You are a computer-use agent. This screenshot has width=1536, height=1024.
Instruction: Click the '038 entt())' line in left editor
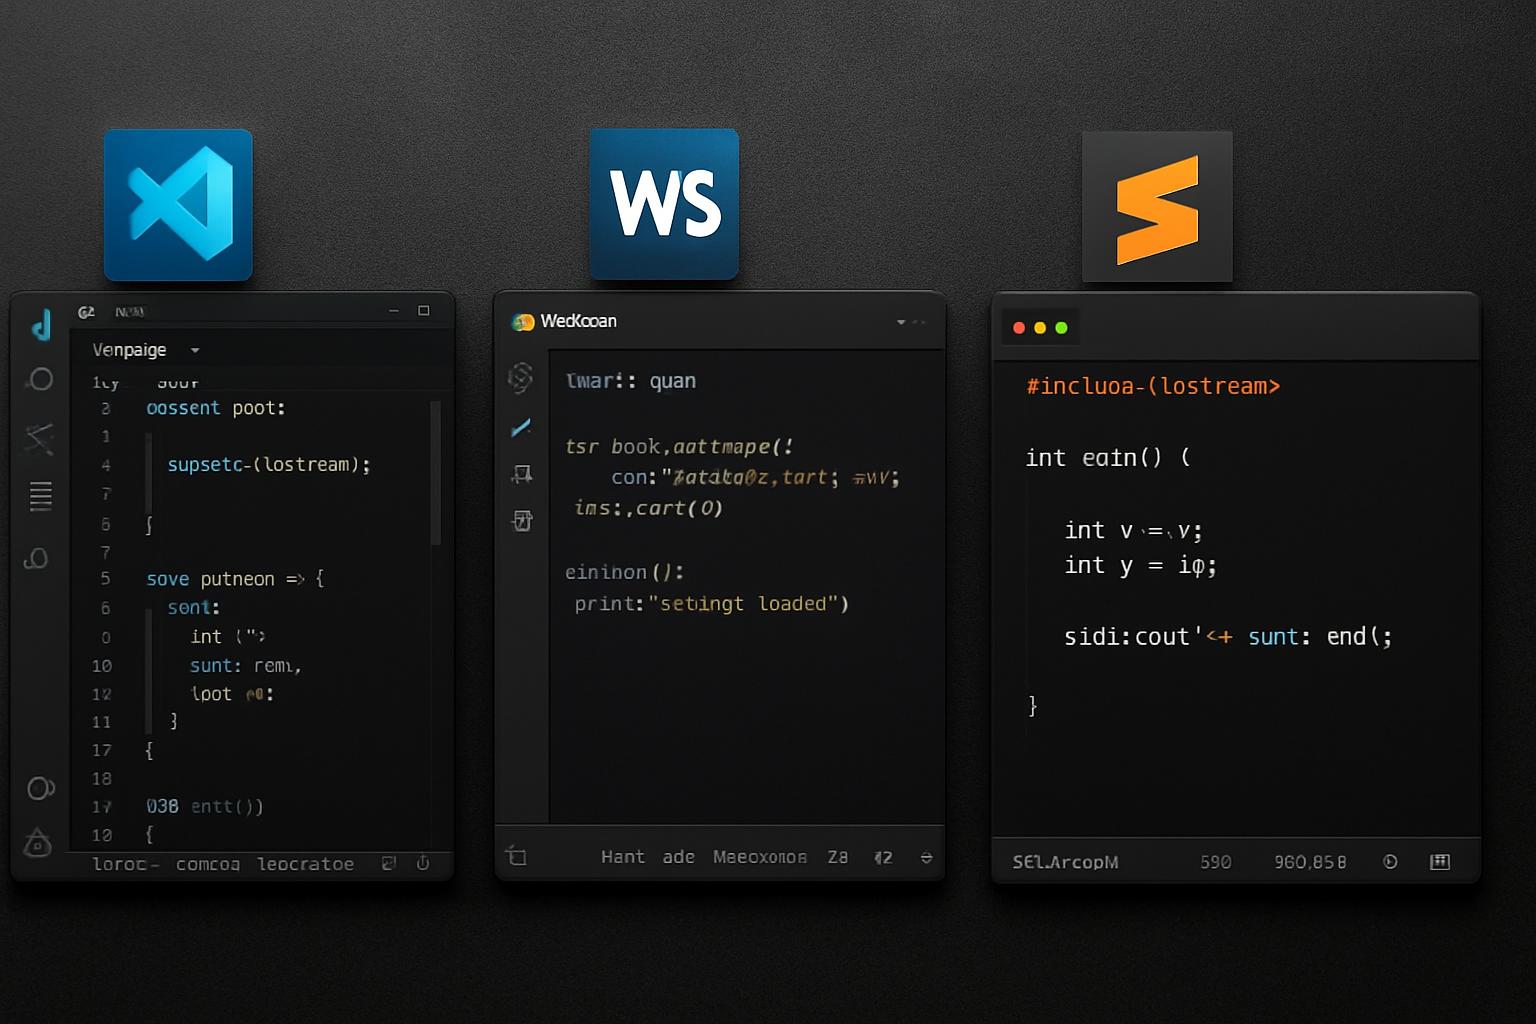(x=204, y=806)
